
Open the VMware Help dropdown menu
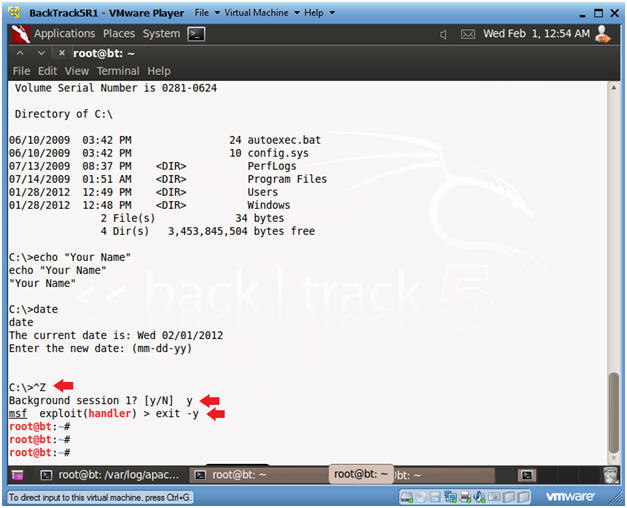tap(319, 13)
